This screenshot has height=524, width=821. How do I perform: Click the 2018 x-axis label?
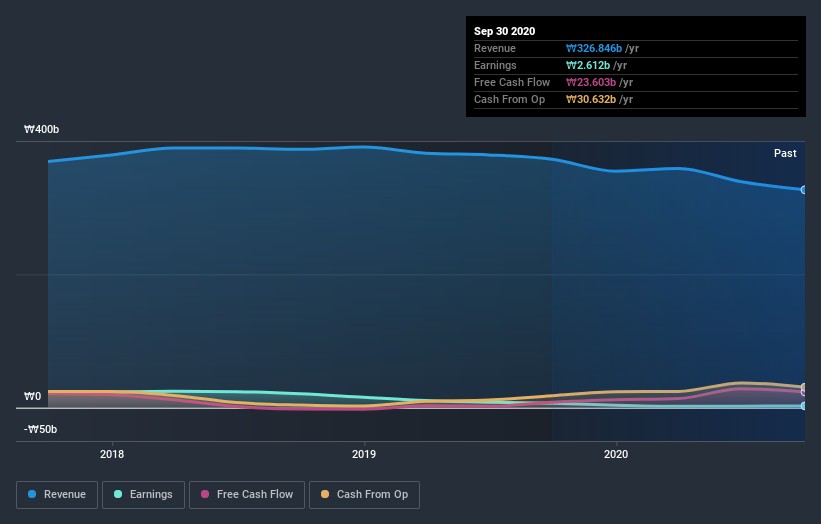112,454
